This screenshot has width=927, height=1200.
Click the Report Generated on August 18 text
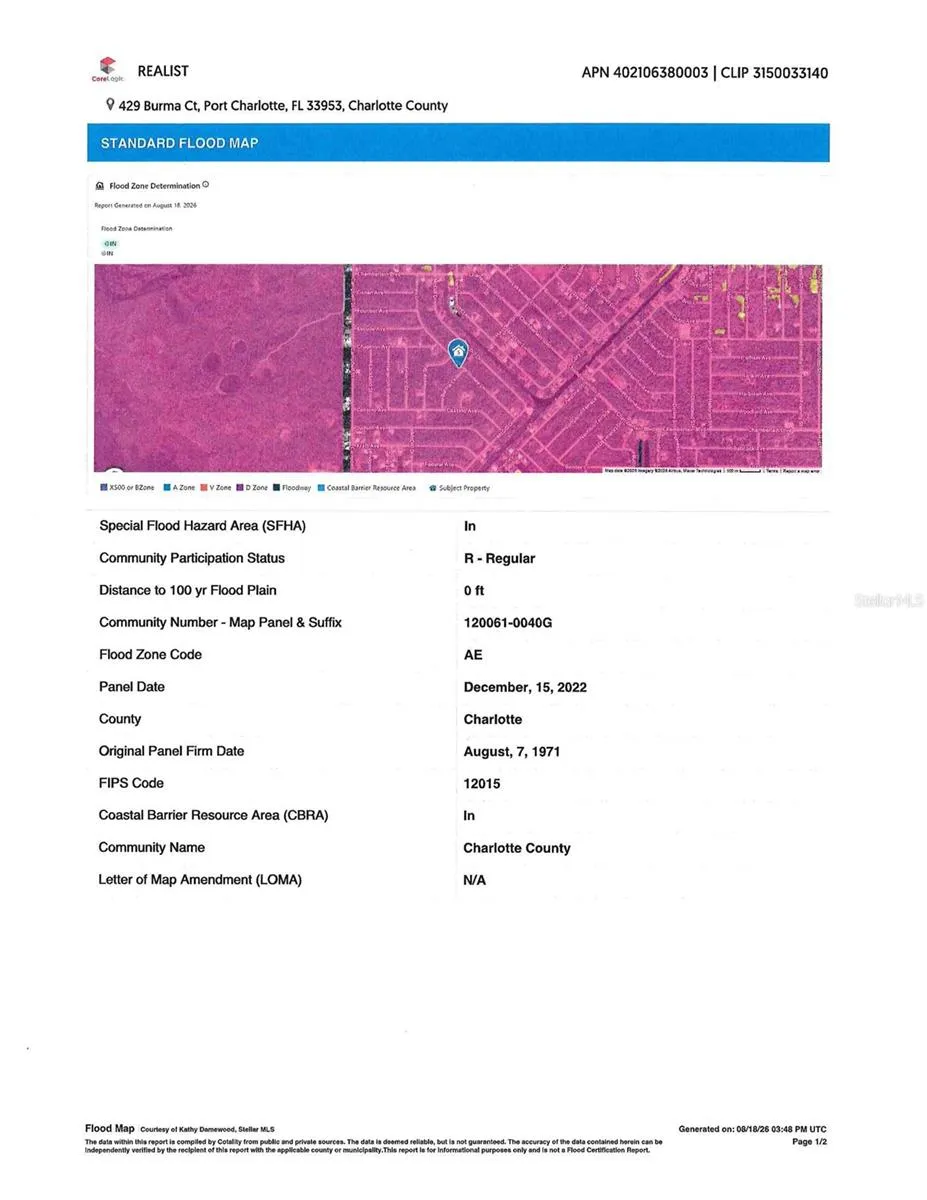coord(146,206)
